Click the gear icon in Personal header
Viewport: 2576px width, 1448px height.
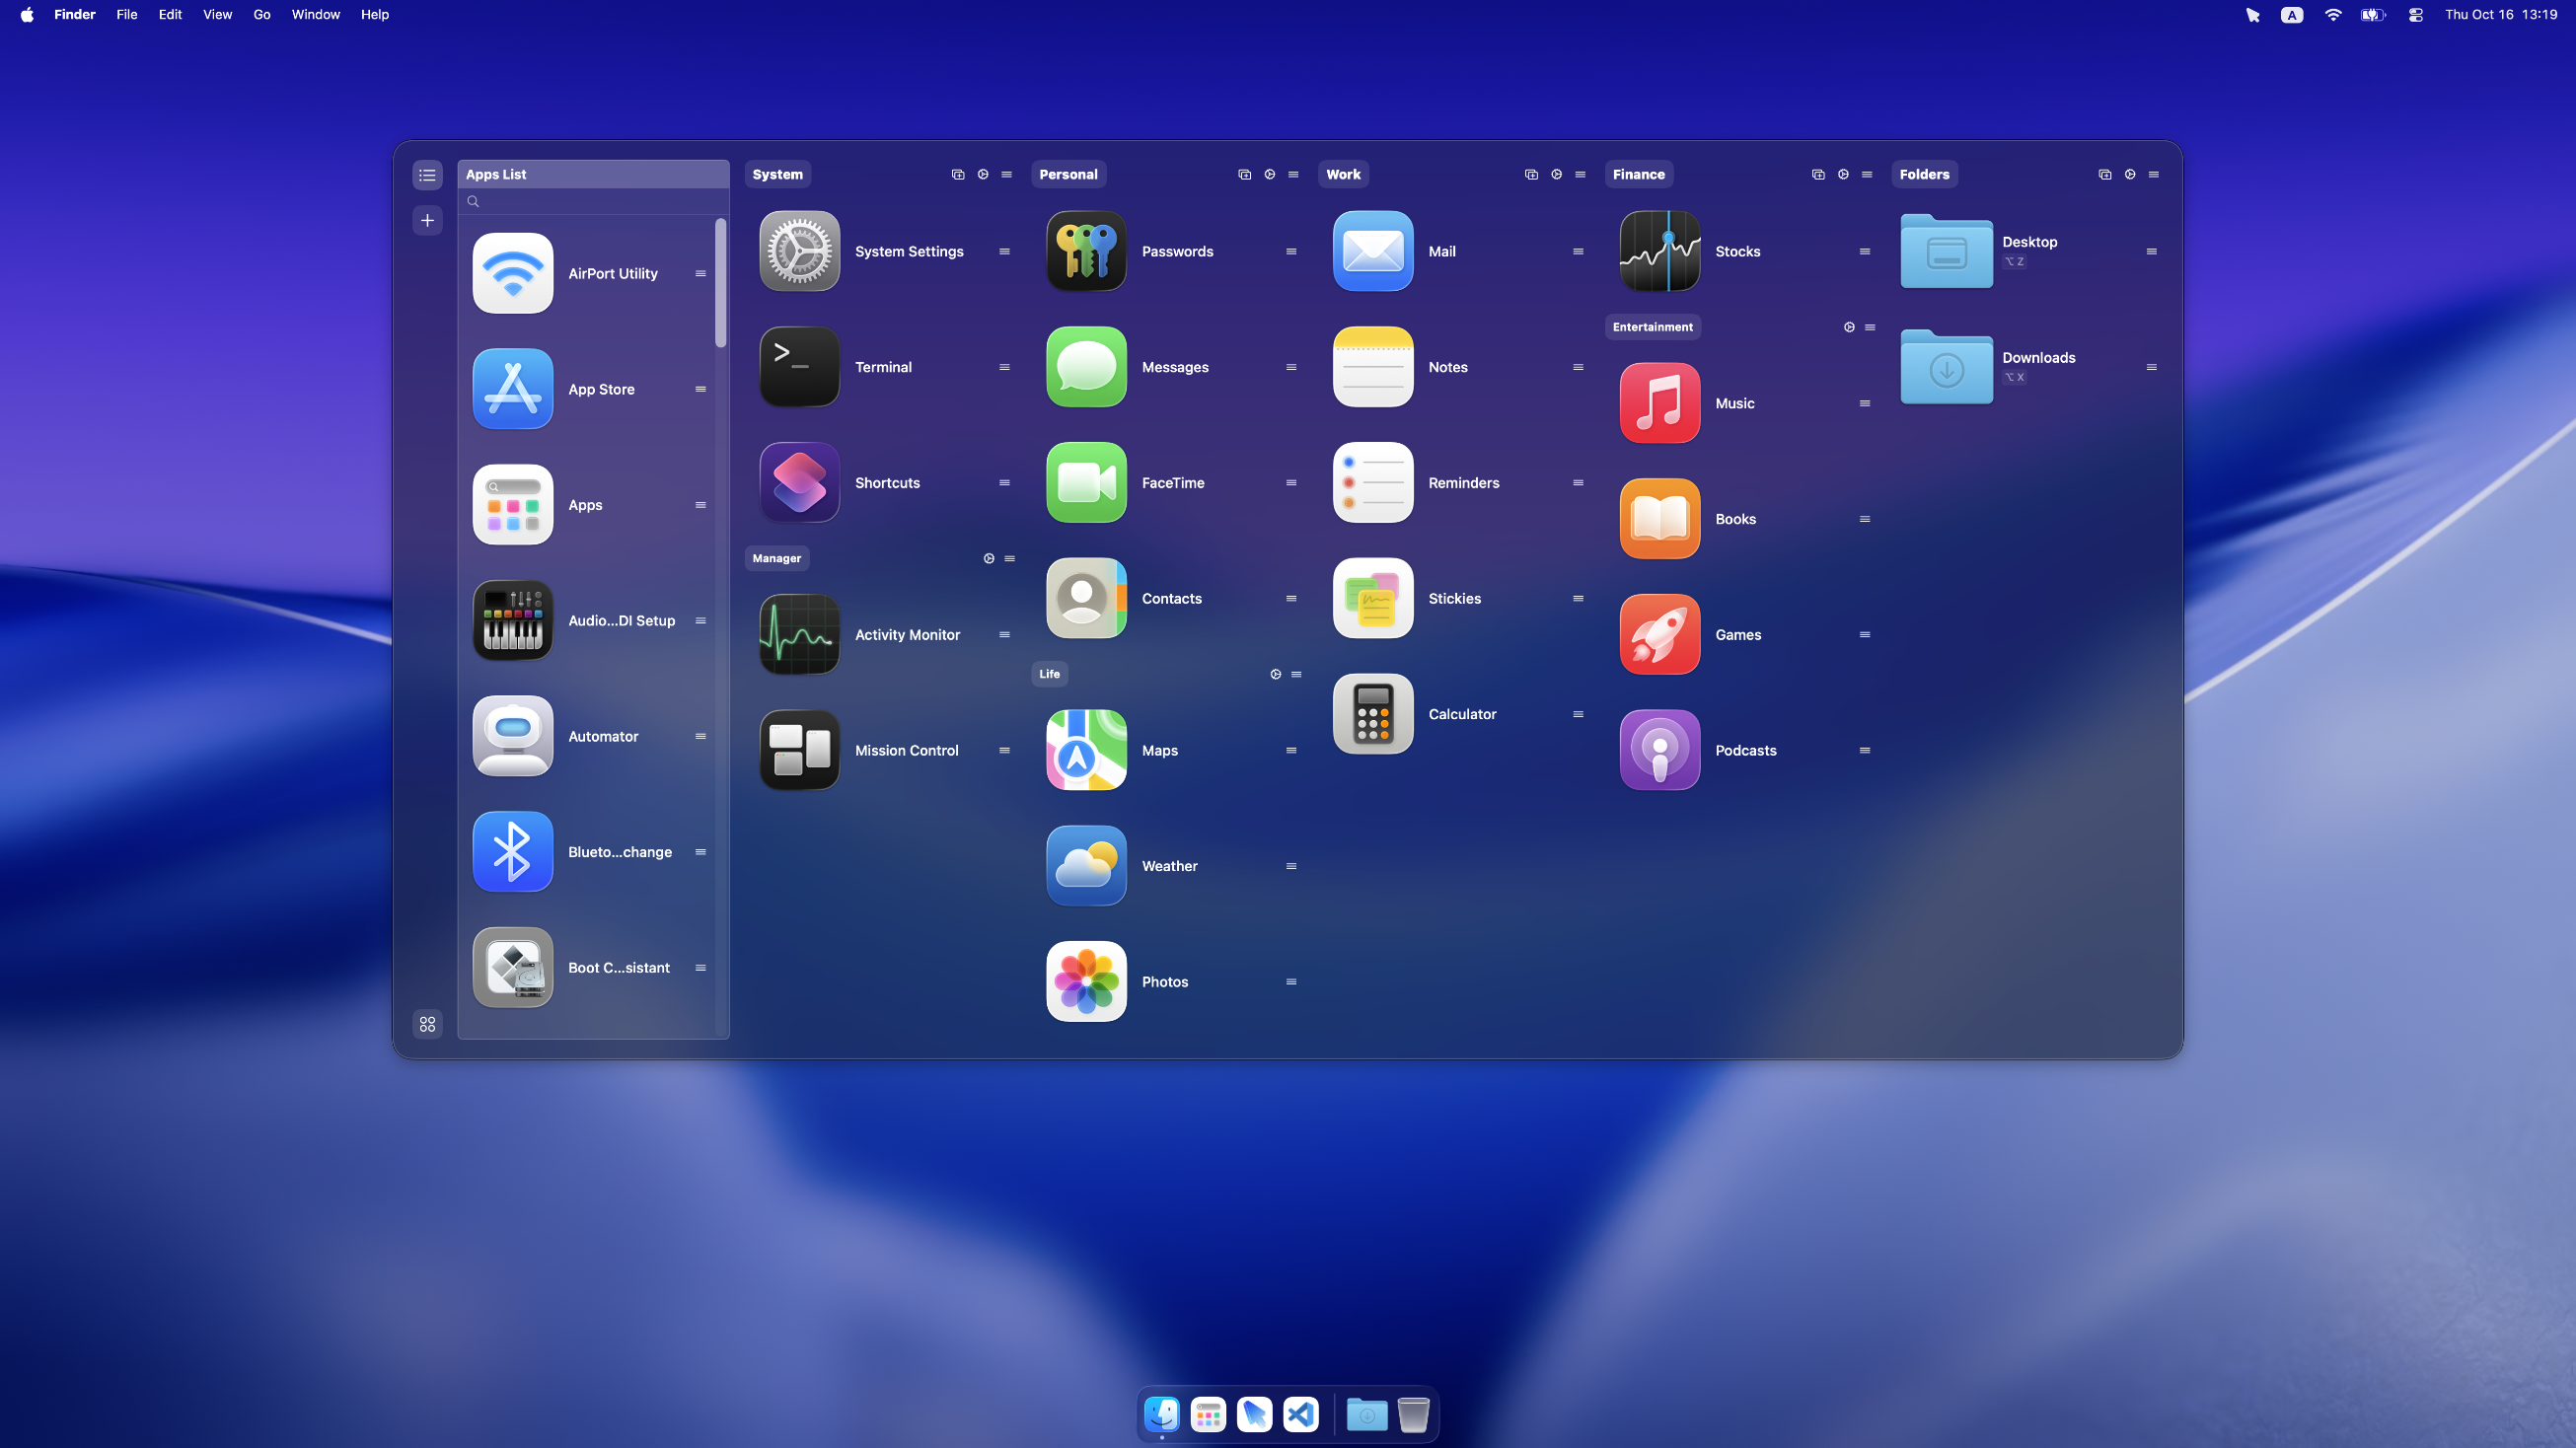(1269, 174)
